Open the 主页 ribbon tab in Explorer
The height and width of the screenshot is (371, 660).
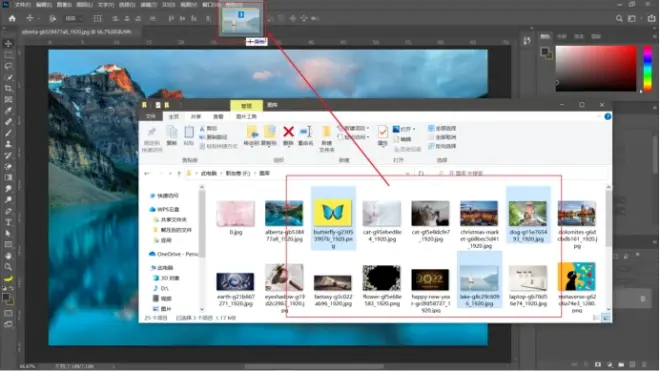173,117
